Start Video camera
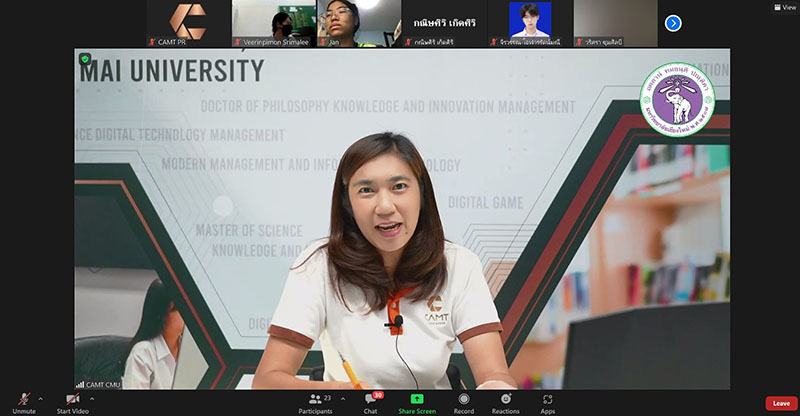 click(72, 403)
